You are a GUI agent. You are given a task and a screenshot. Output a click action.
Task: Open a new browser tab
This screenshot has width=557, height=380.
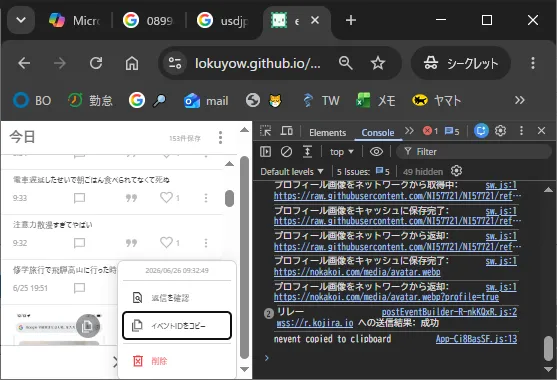[x=351, y=20]
